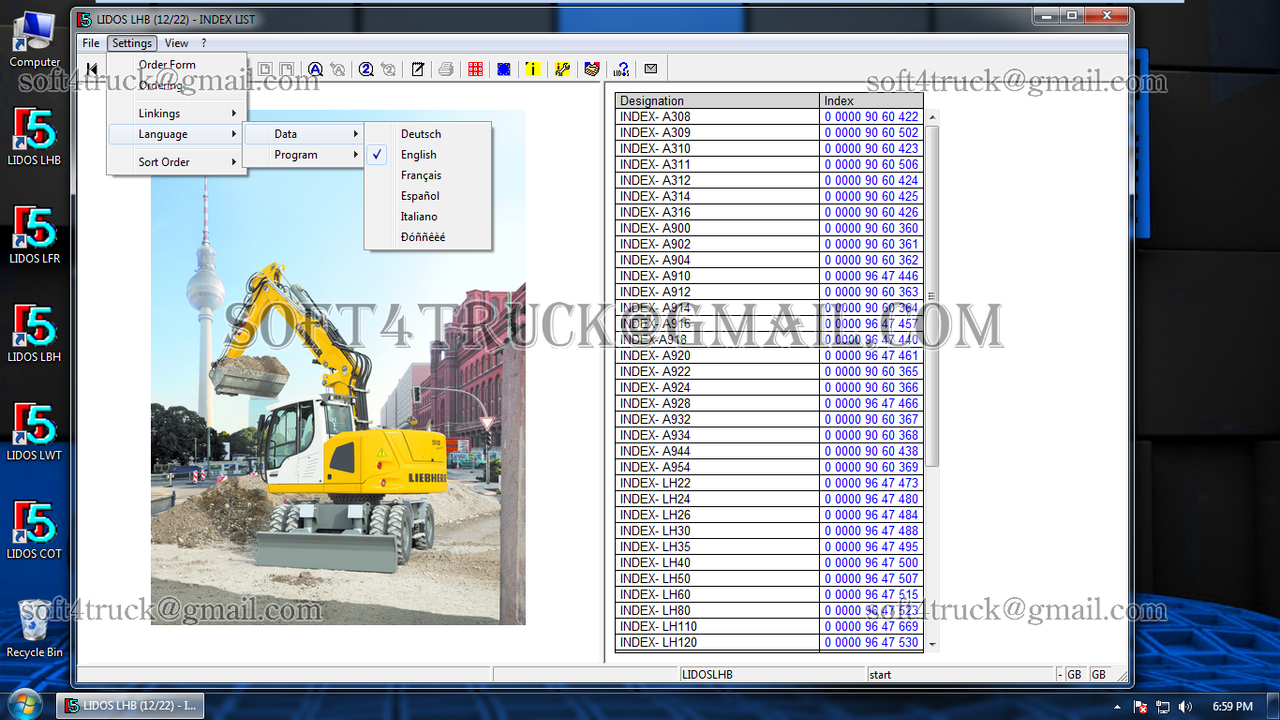Click the printer icon in toolbar
The height and width of the screenshot is (720, 1280).
coord(446,69)
